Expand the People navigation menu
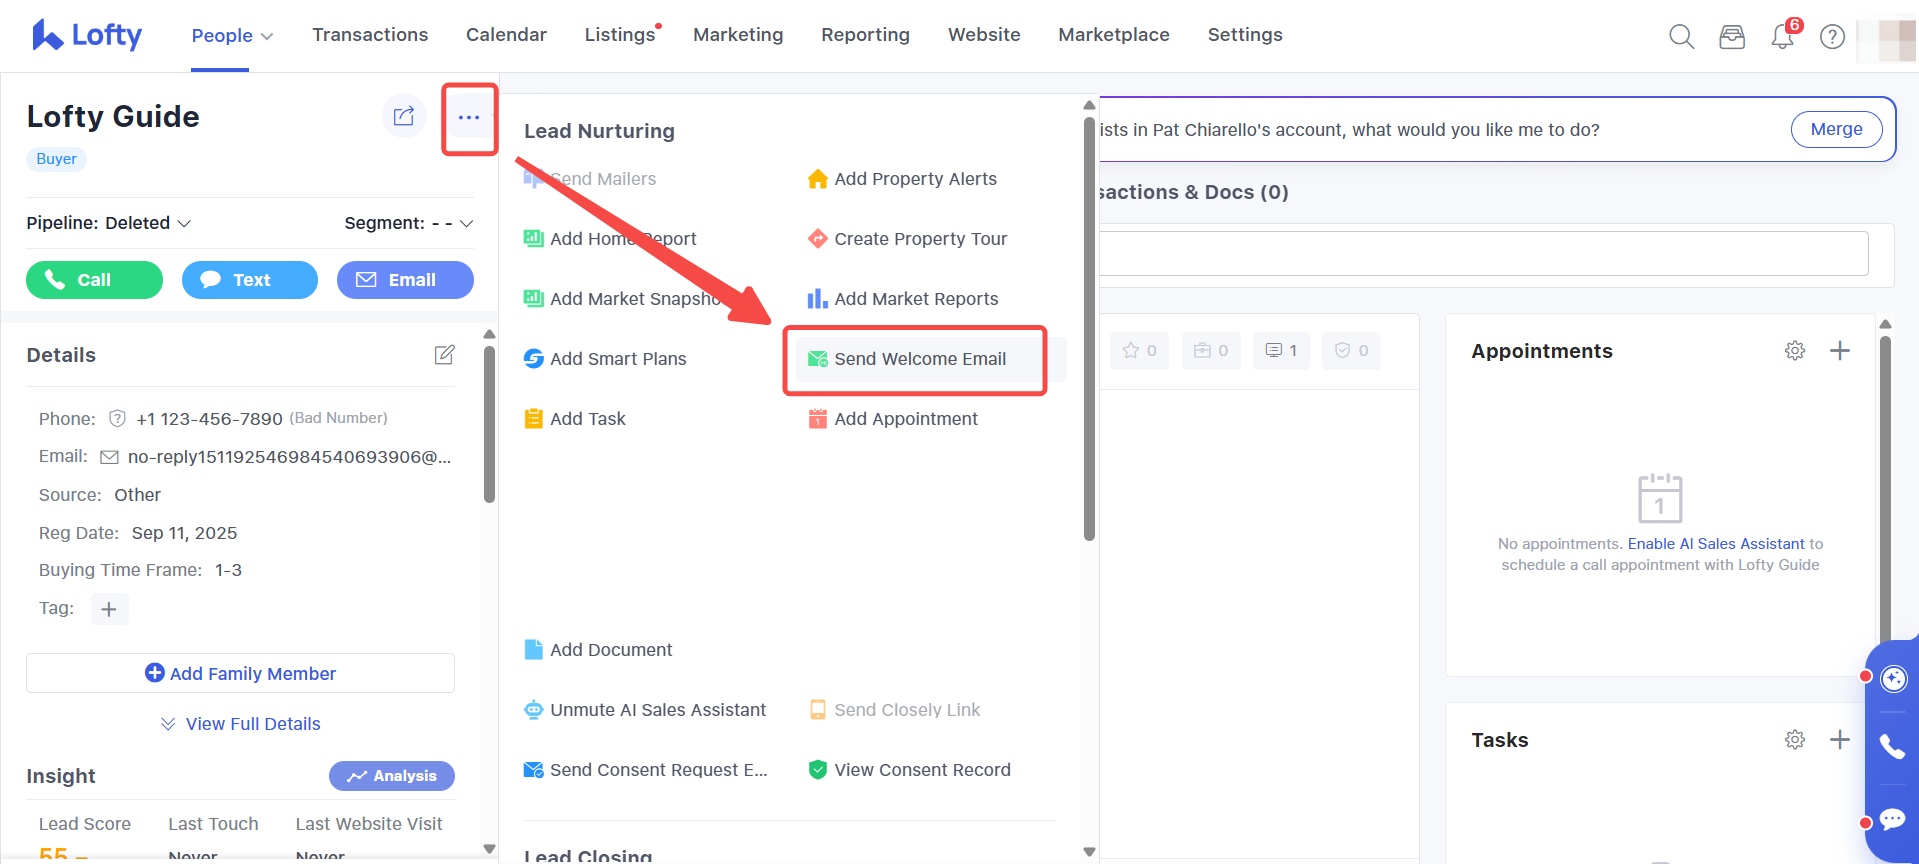The height and width of the screenshot is (864, 1919). (x=232, y=35)
